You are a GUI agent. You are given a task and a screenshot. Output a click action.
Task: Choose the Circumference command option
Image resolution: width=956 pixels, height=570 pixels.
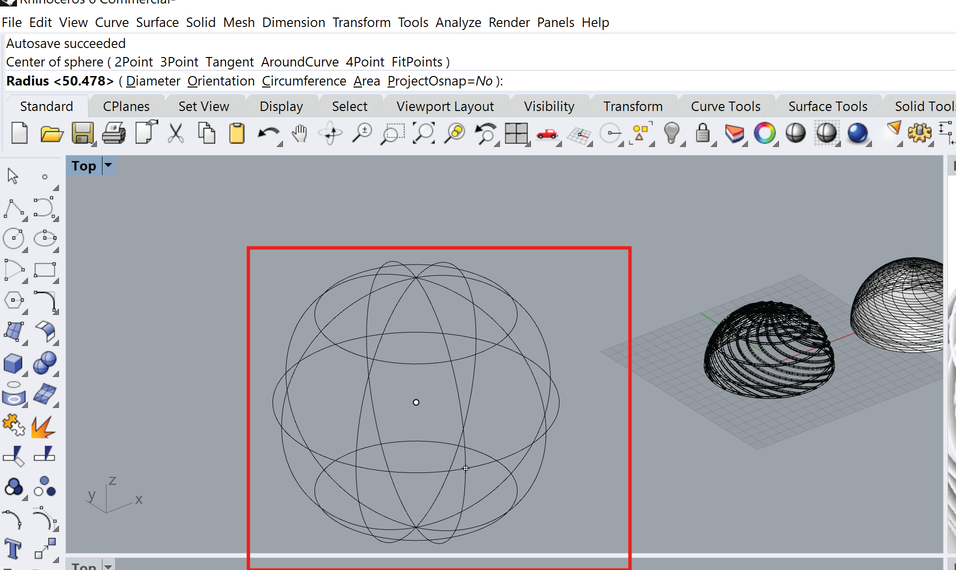[304, 81]
